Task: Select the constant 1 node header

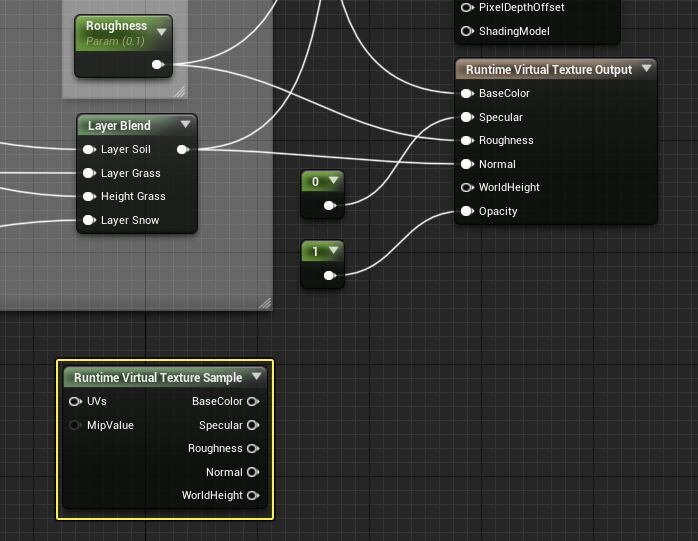Action: click(x=316, y=251)
